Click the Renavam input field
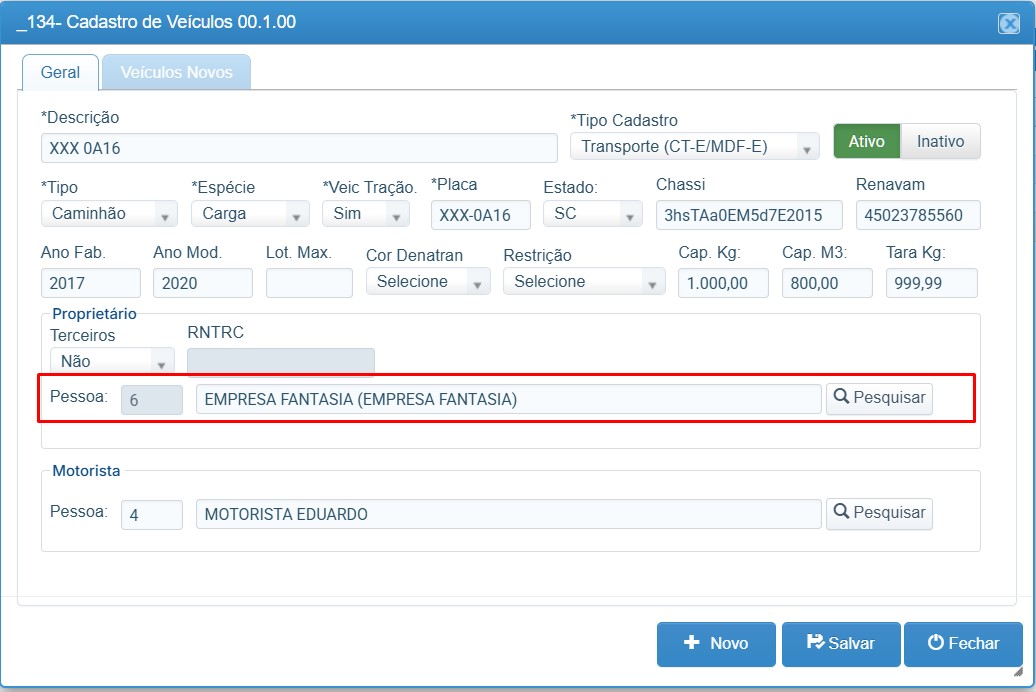Image resolution: width=1036 pixels, height=692 pixels. click(918, 215)
